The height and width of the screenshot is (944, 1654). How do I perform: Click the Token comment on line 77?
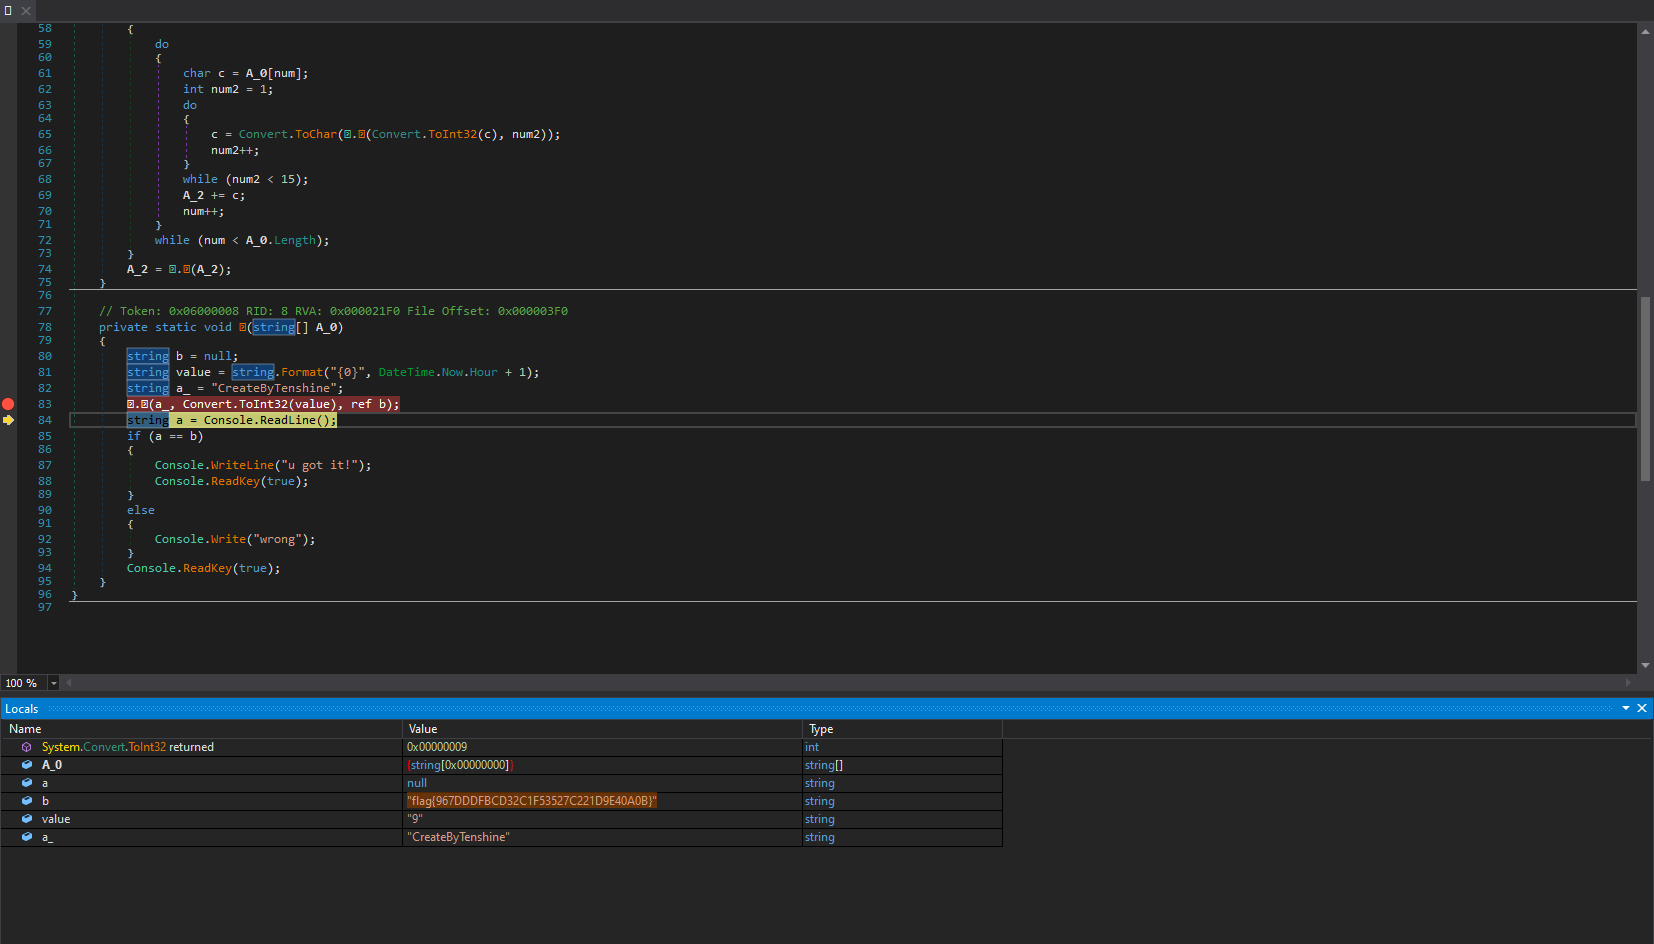(x=333, y=311)
